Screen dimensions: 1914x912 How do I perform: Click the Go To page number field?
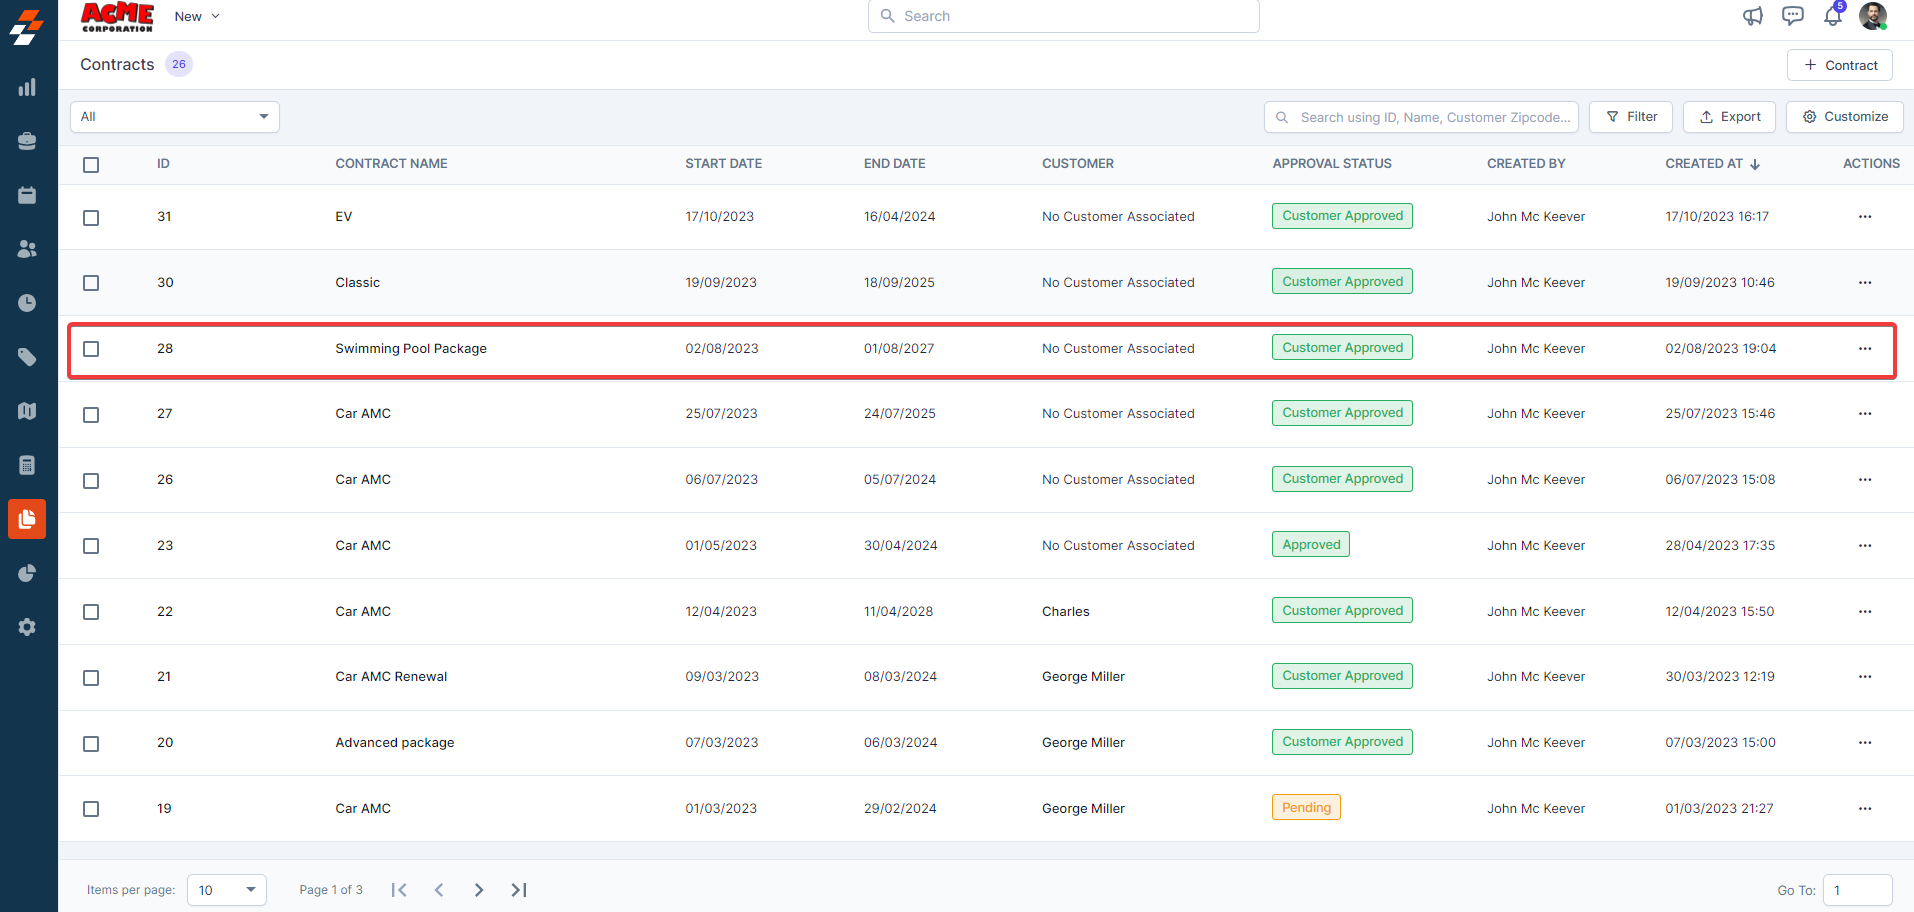pos(1856,890)
